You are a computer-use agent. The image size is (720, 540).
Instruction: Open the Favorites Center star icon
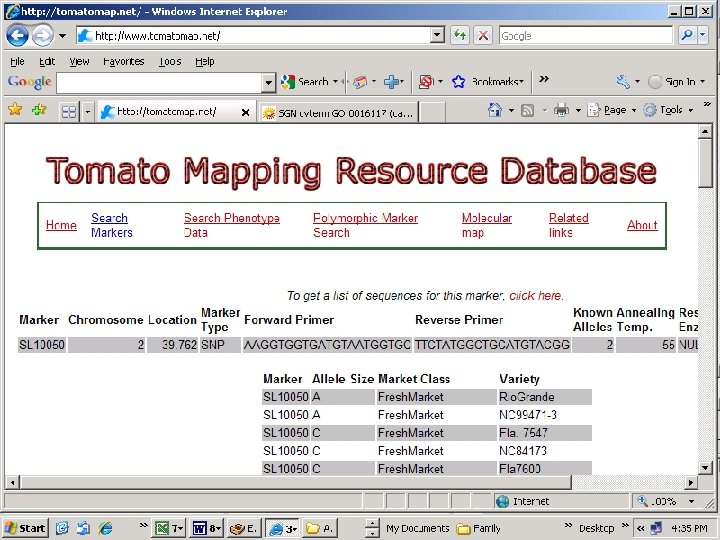14,110
